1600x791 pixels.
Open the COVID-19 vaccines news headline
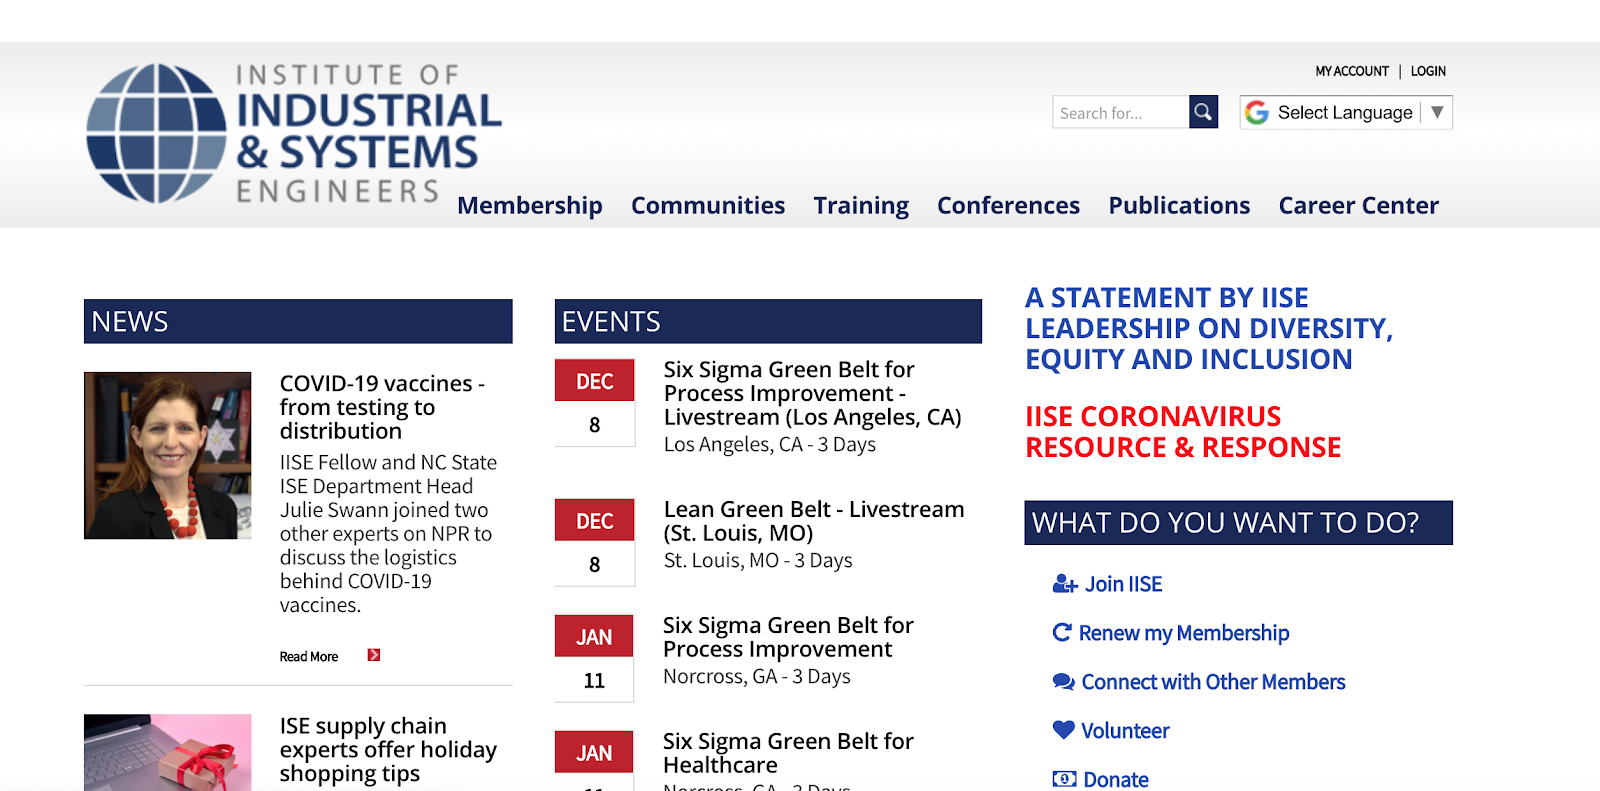point(382,407)
